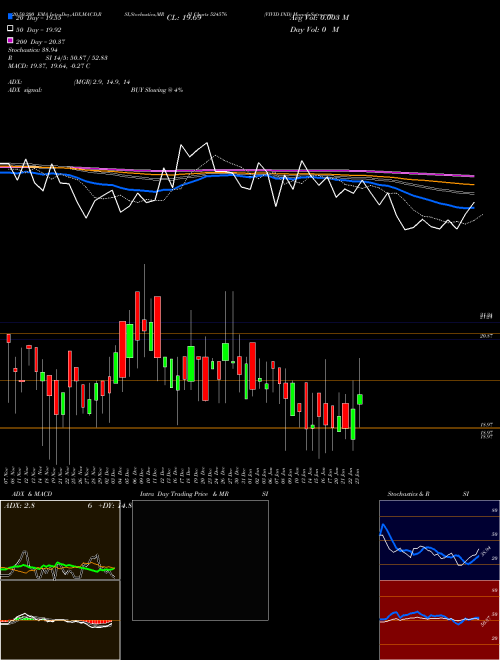The width and height of the screenshot is (500, 660).
Task: Click the 'Stochastics & R' panel title
Action: pos(409,494)
